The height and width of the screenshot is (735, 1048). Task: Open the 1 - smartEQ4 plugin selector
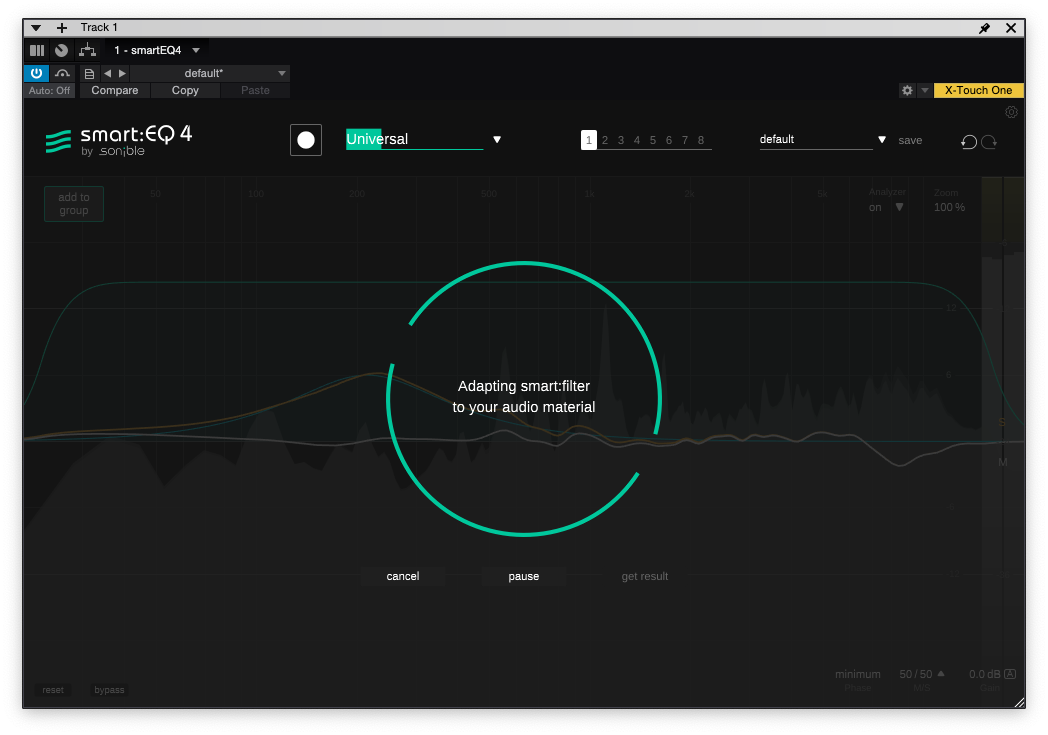[x=157, y=50]
